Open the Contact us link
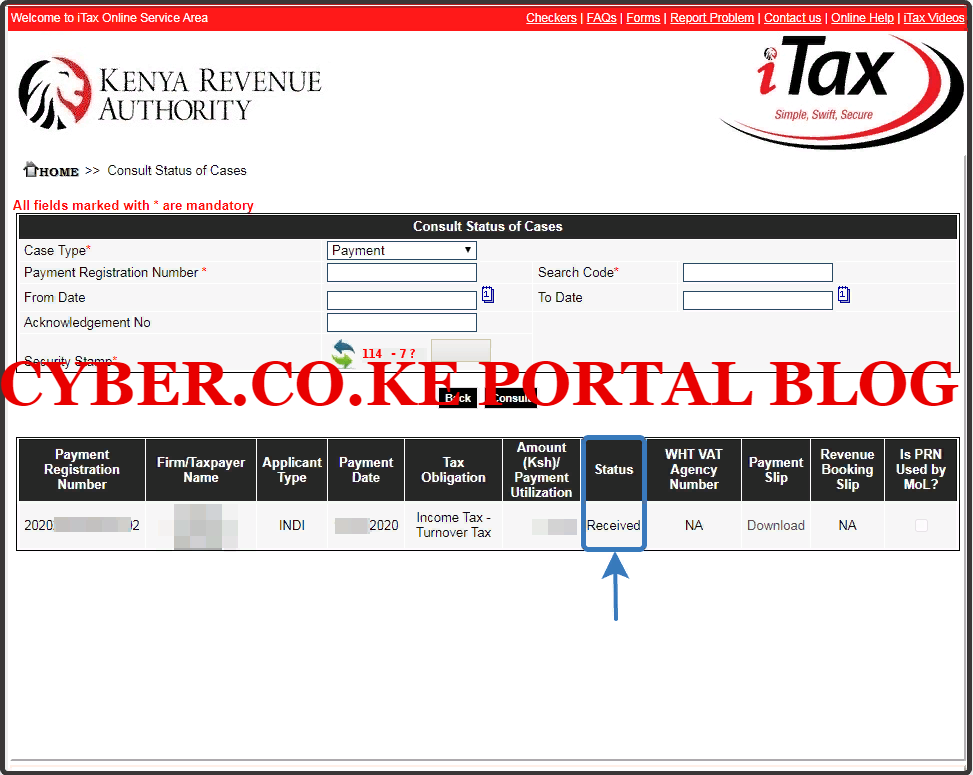Screen dimensions: 973x775 tap(792, 18)
